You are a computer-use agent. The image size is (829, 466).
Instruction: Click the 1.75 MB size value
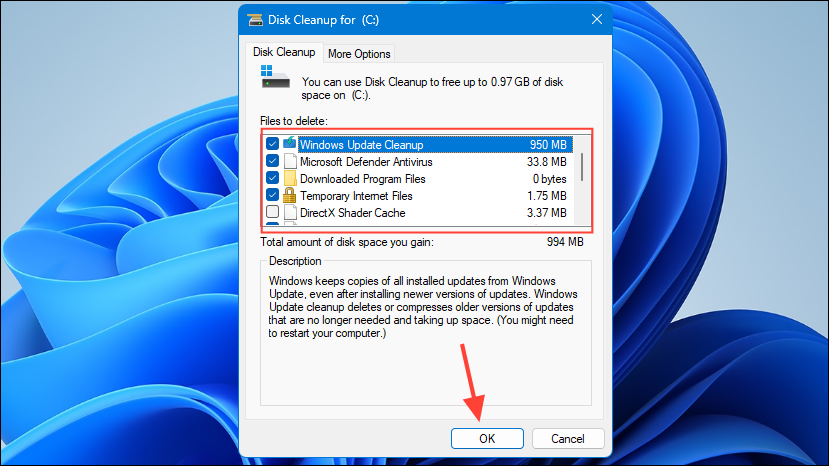[x=547, y=196]
